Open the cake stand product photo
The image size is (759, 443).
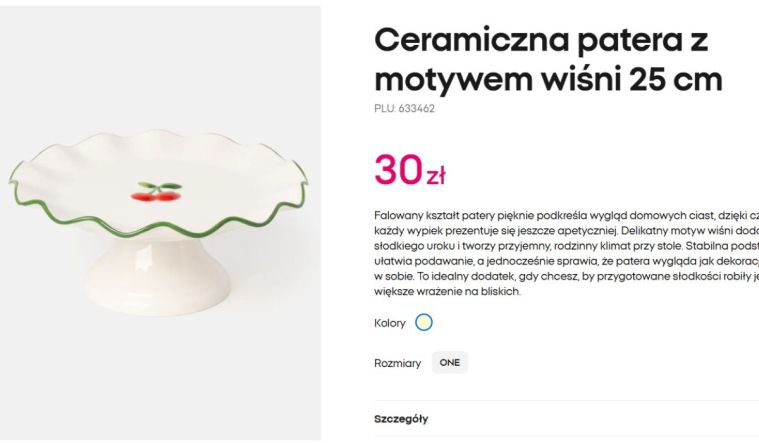tap(160, 223)
